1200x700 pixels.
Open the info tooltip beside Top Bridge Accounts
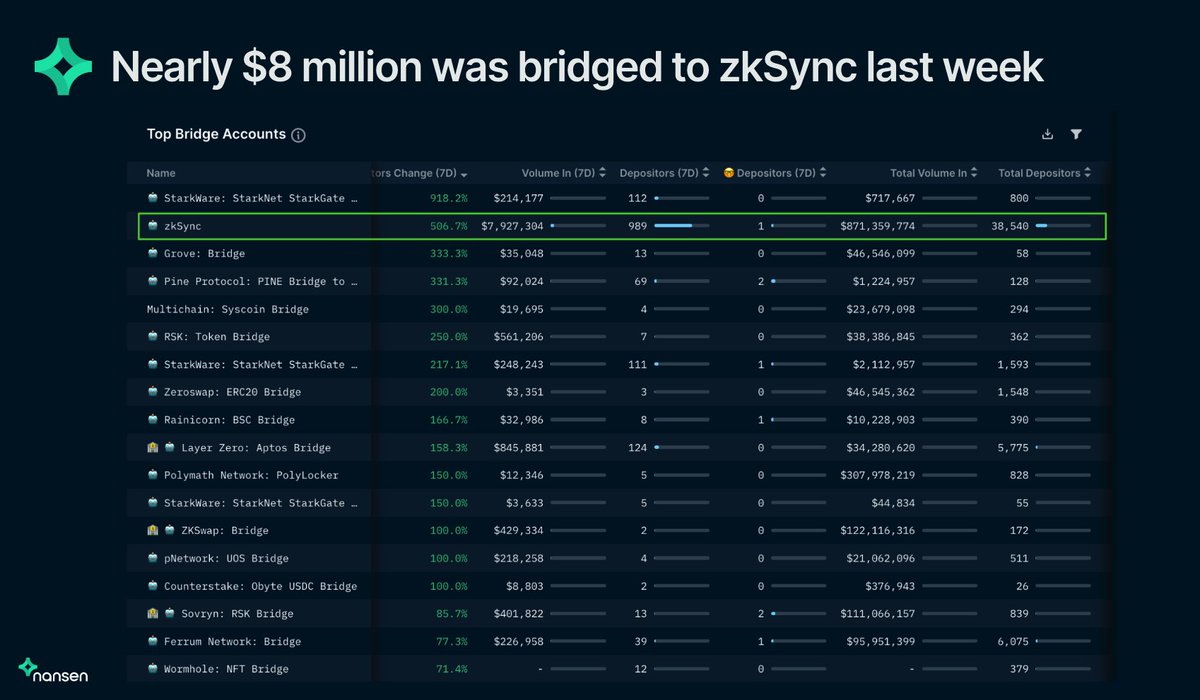click(x=298, y=134)
